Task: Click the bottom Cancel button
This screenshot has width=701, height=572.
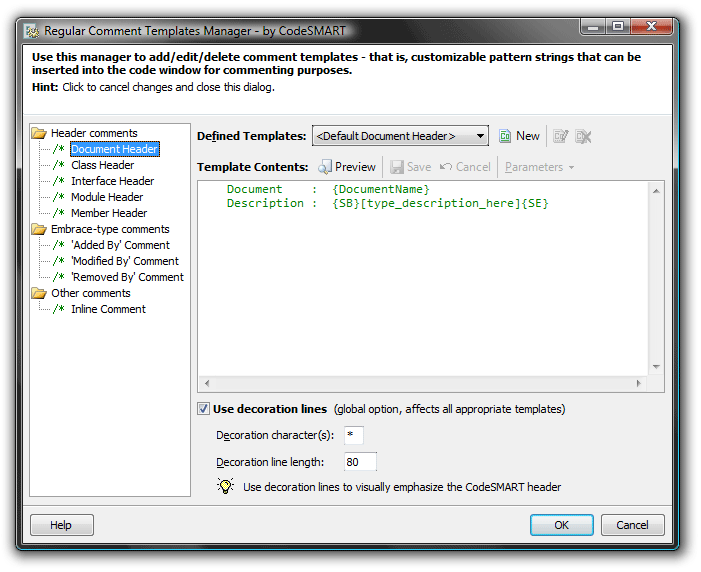Action: (632, 525)
